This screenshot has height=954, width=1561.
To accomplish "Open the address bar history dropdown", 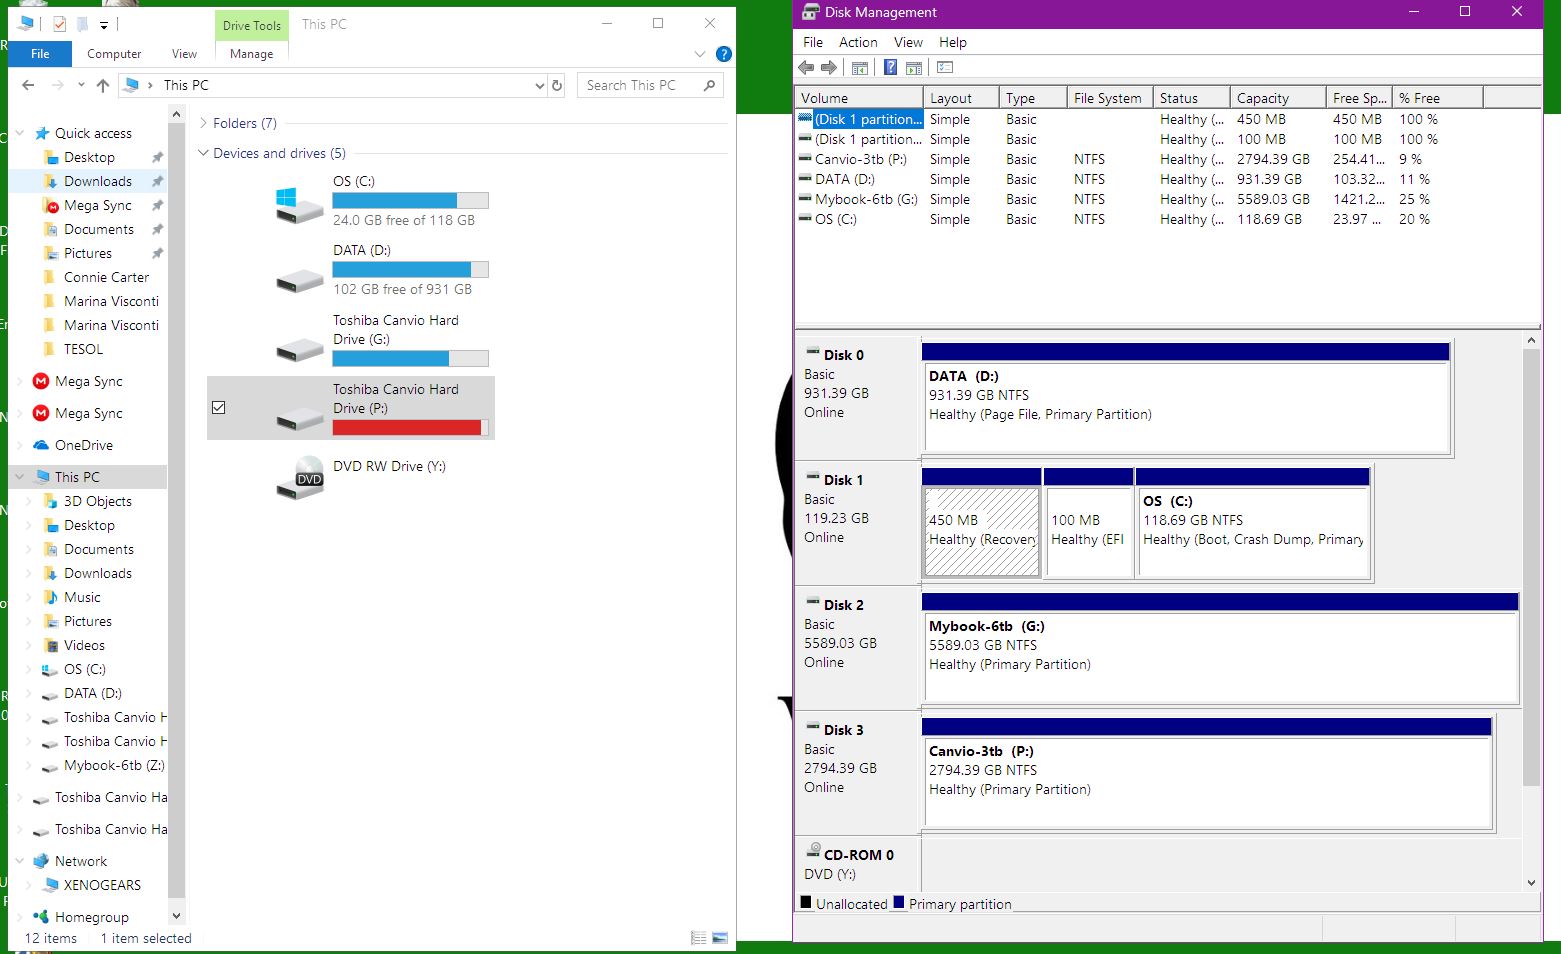I will click(x=540, y=85).
